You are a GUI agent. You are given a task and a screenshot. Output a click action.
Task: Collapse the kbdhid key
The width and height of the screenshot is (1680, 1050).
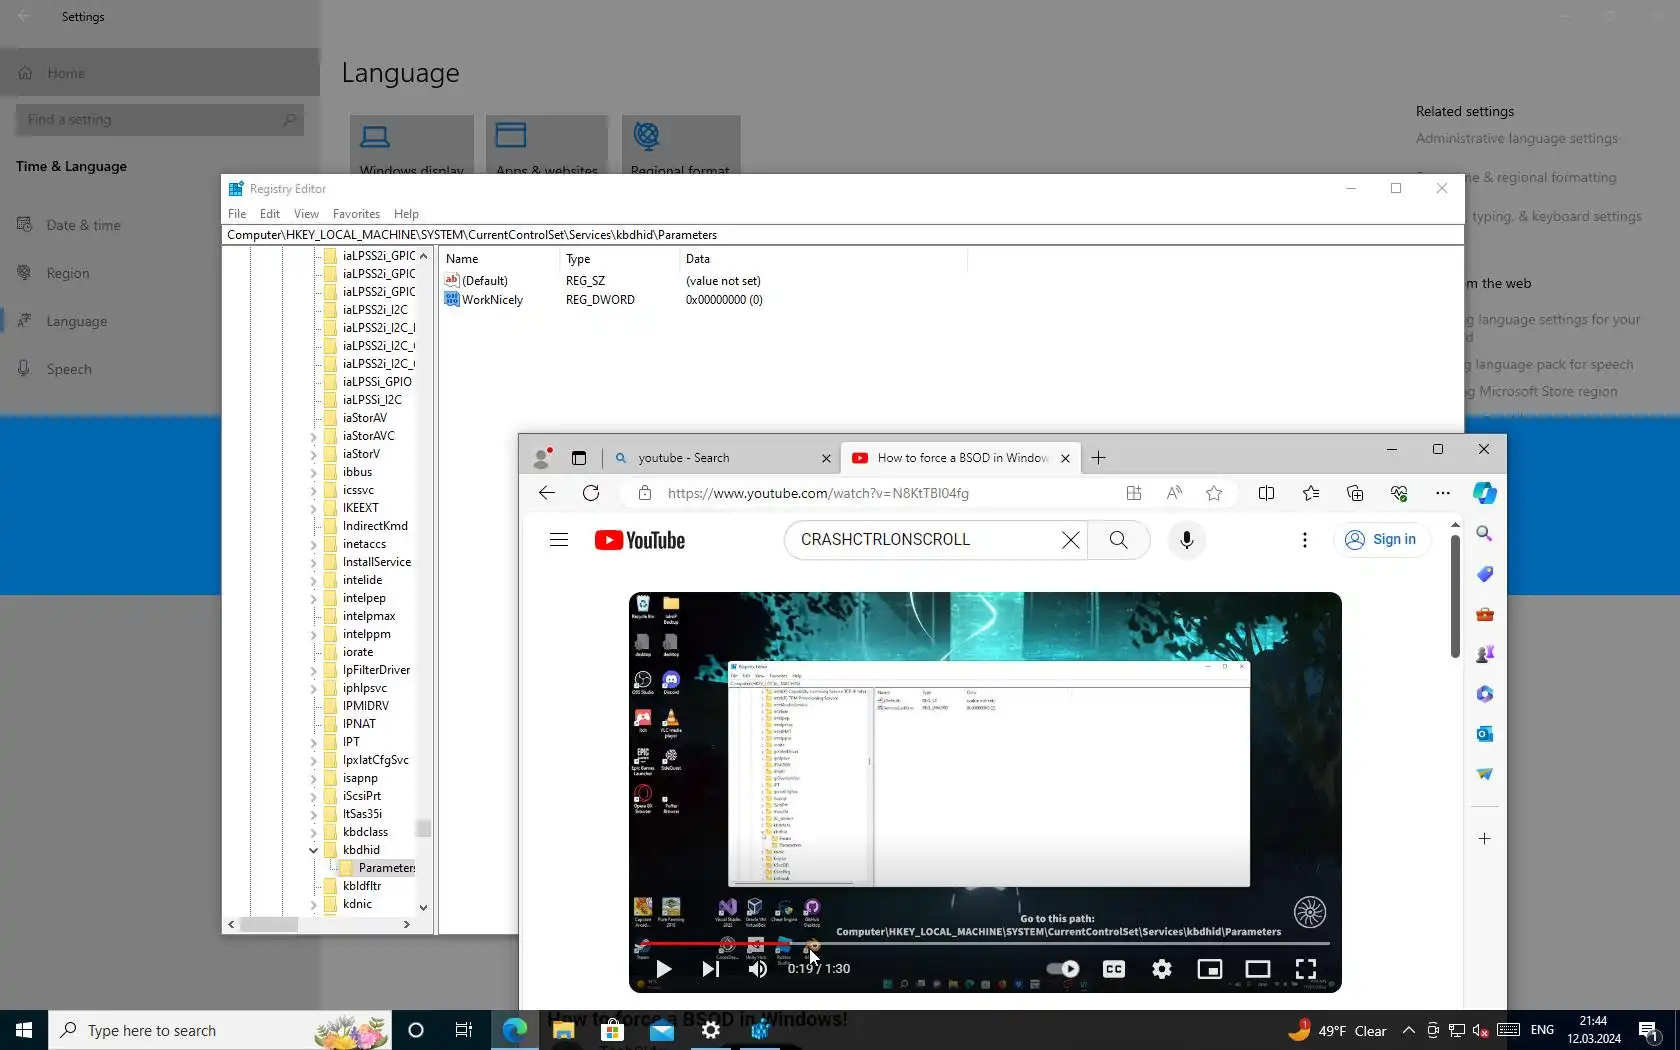313,850
